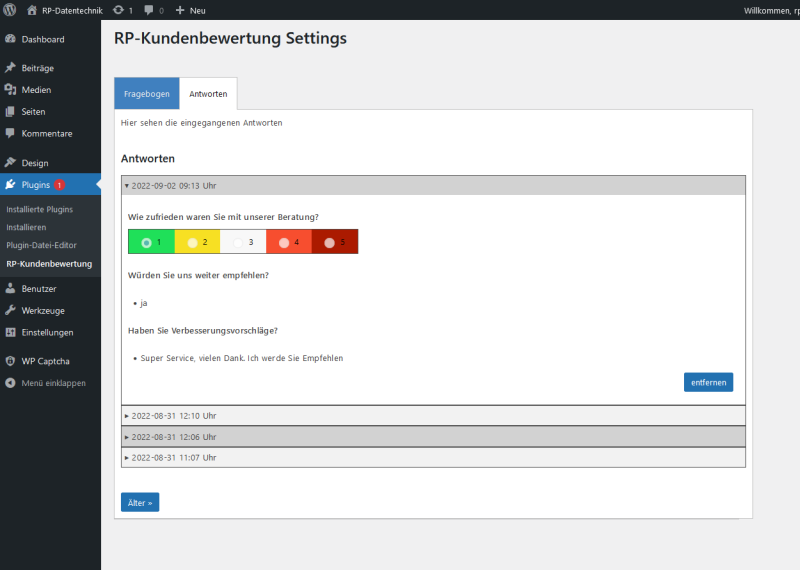Click the collapse menu arrow icon
The image size is (800, 570).
[x=10, y=383]
